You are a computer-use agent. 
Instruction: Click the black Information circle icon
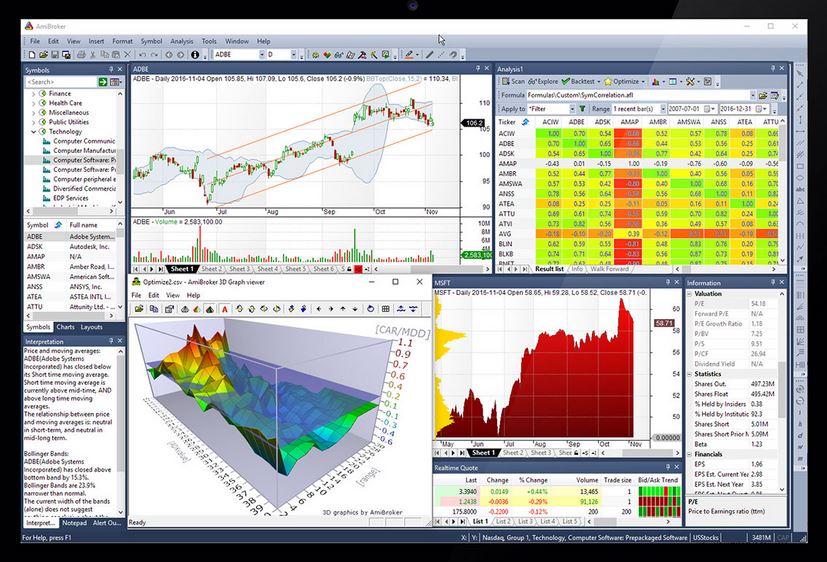click(195, 54)
